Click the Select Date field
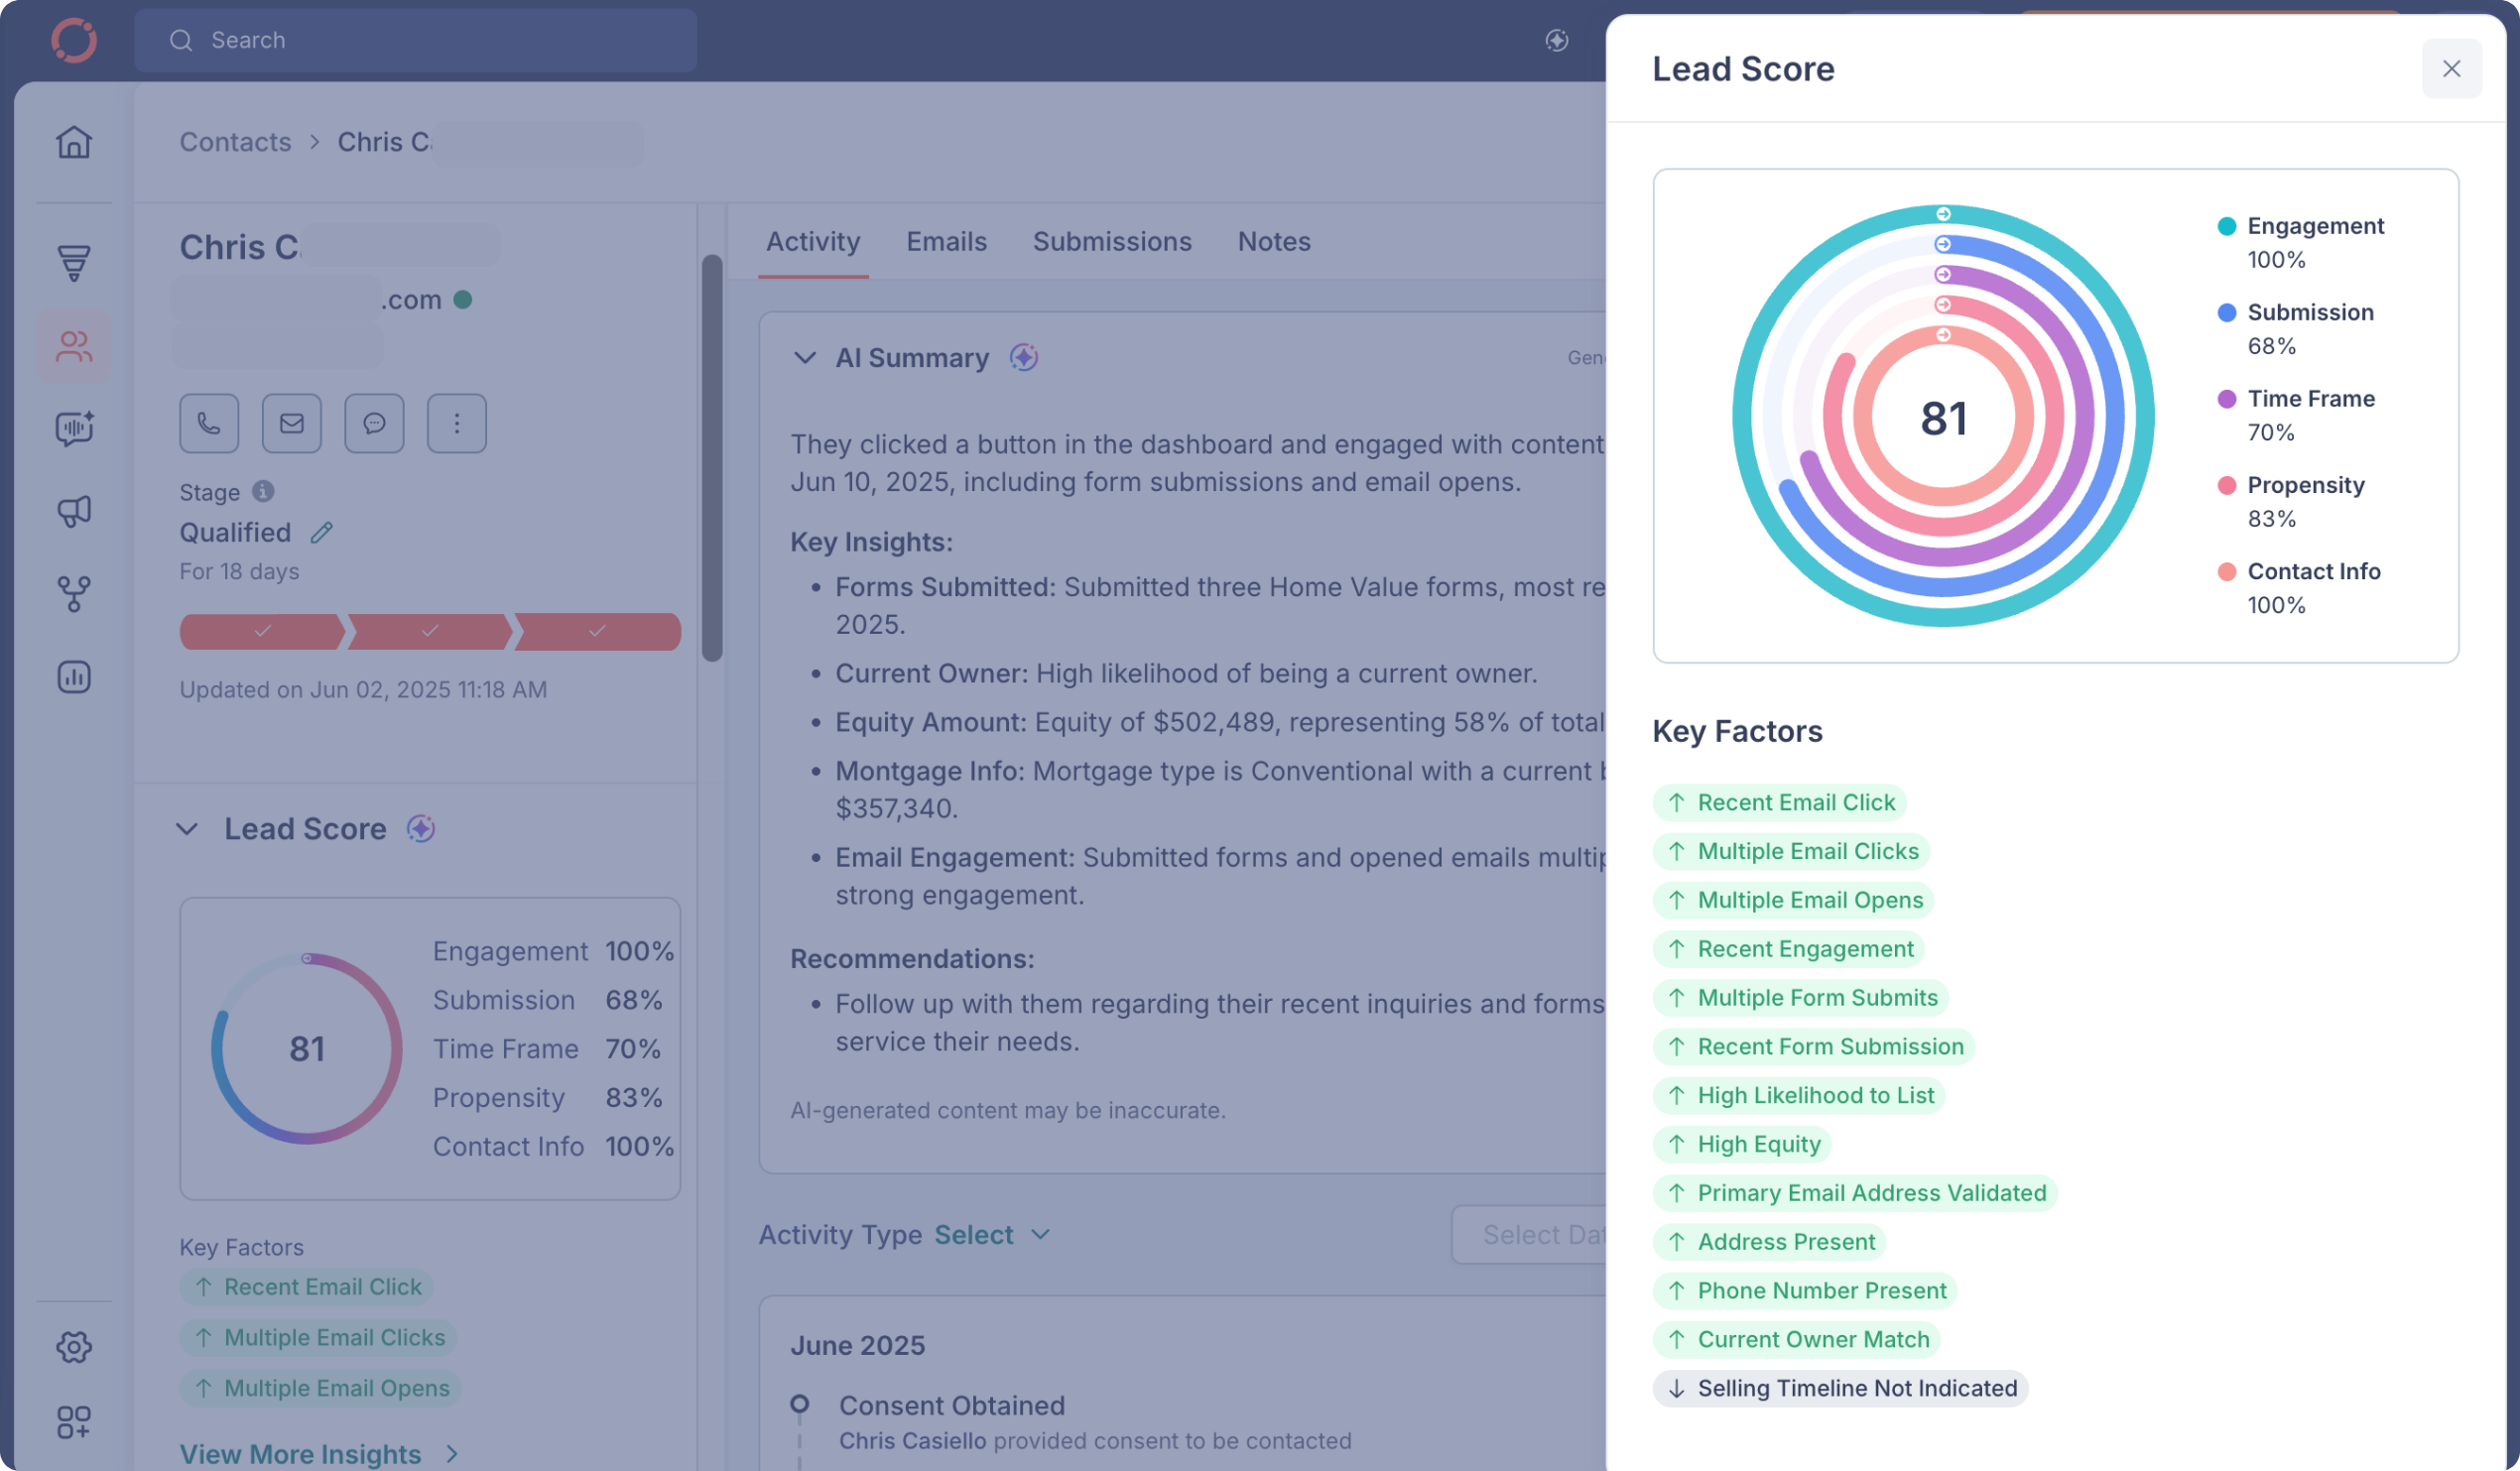Viewport: 2520px width, 1471px height. (1530, 1235)
